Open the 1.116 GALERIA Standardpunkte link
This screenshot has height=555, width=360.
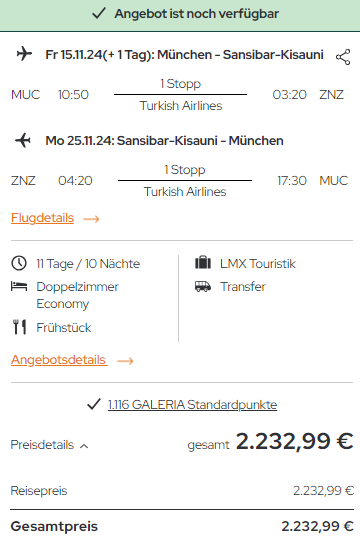[192, 404]
